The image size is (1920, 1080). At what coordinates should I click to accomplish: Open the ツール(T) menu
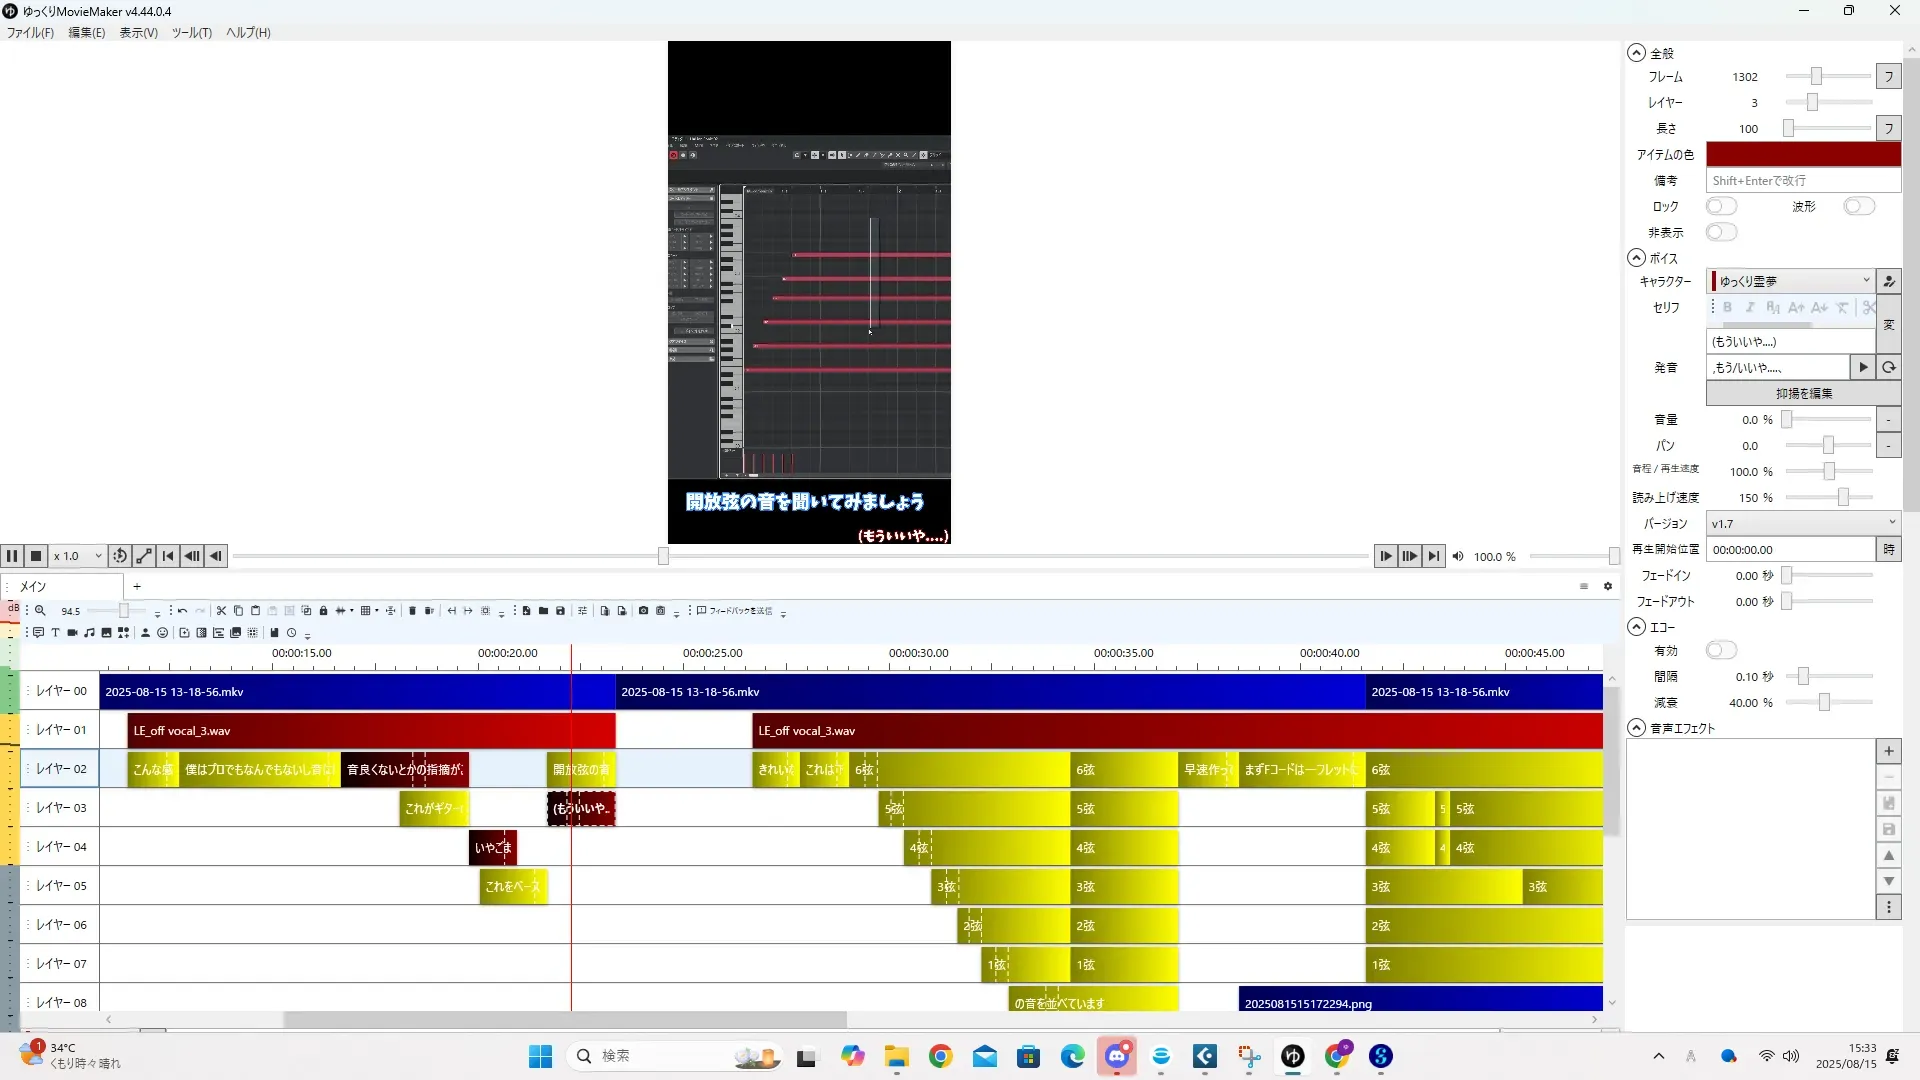[191, 32]
